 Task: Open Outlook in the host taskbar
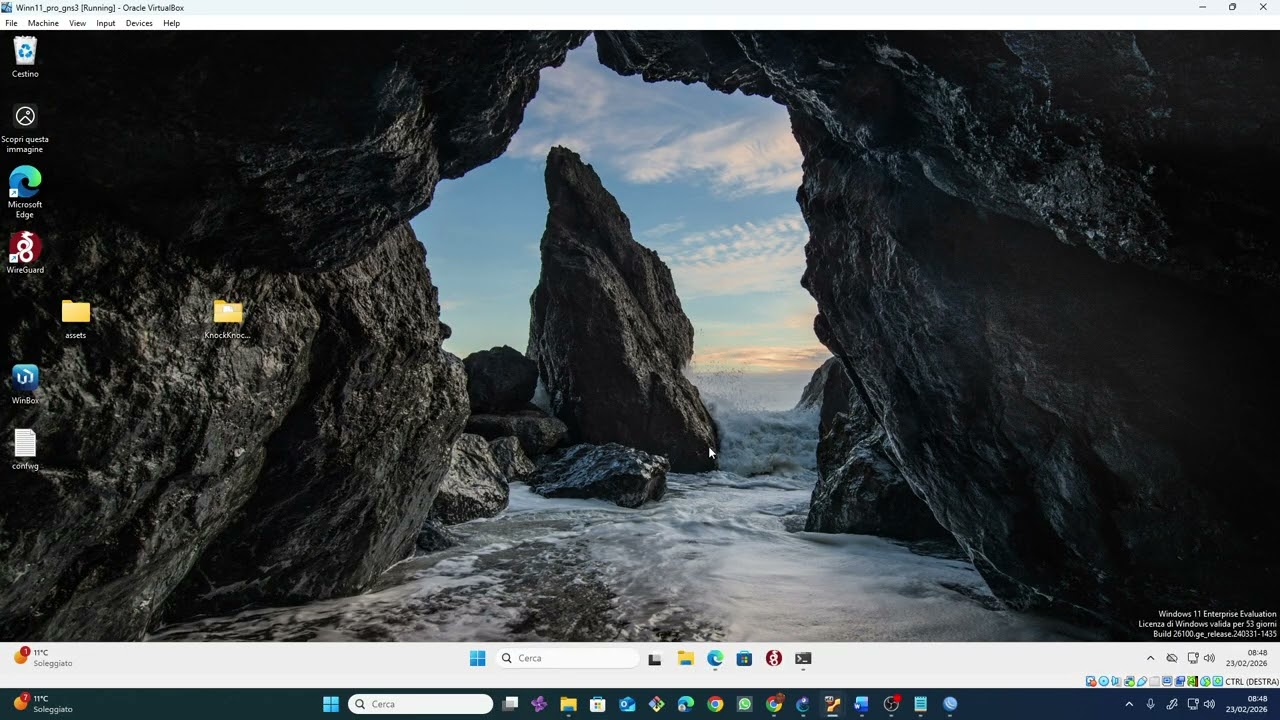click(627, 704)
